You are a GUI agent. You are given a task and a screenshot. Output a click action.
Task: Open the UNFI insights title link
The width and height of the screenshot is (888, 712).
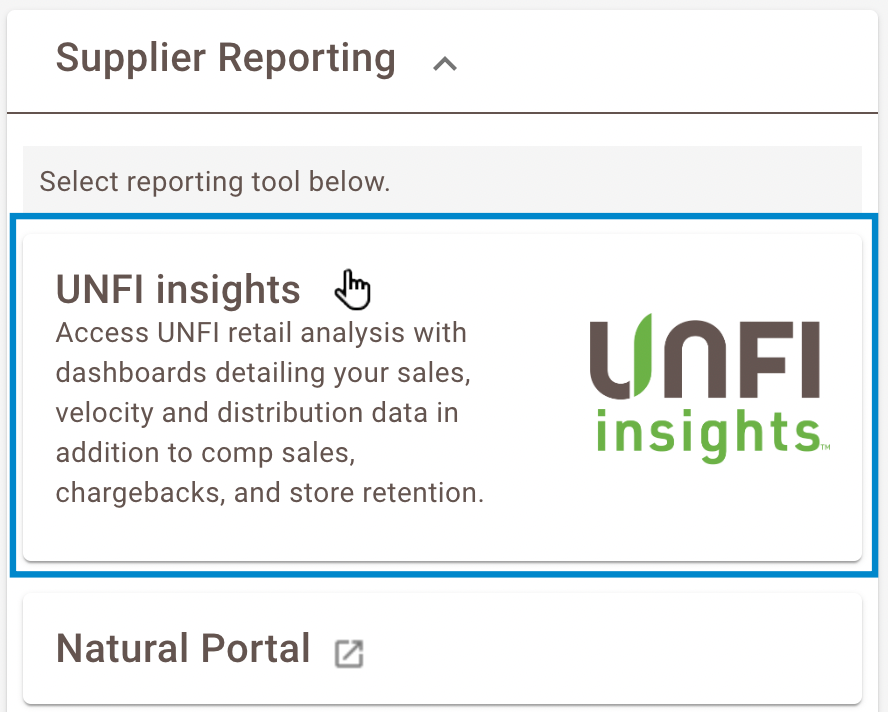pos(178,289)
